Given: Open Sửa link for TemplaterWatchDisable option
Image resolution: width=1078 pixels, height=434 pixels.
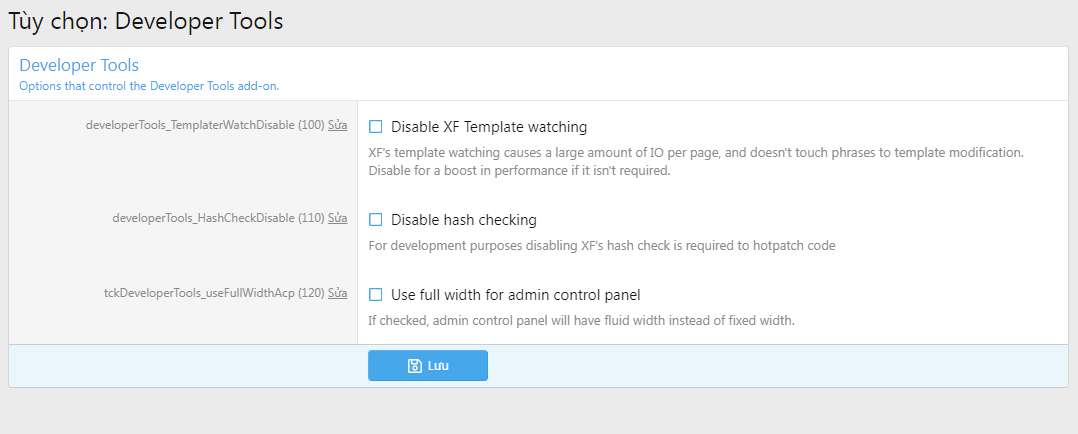Looking at the screenshot, I should click(338, 126).
